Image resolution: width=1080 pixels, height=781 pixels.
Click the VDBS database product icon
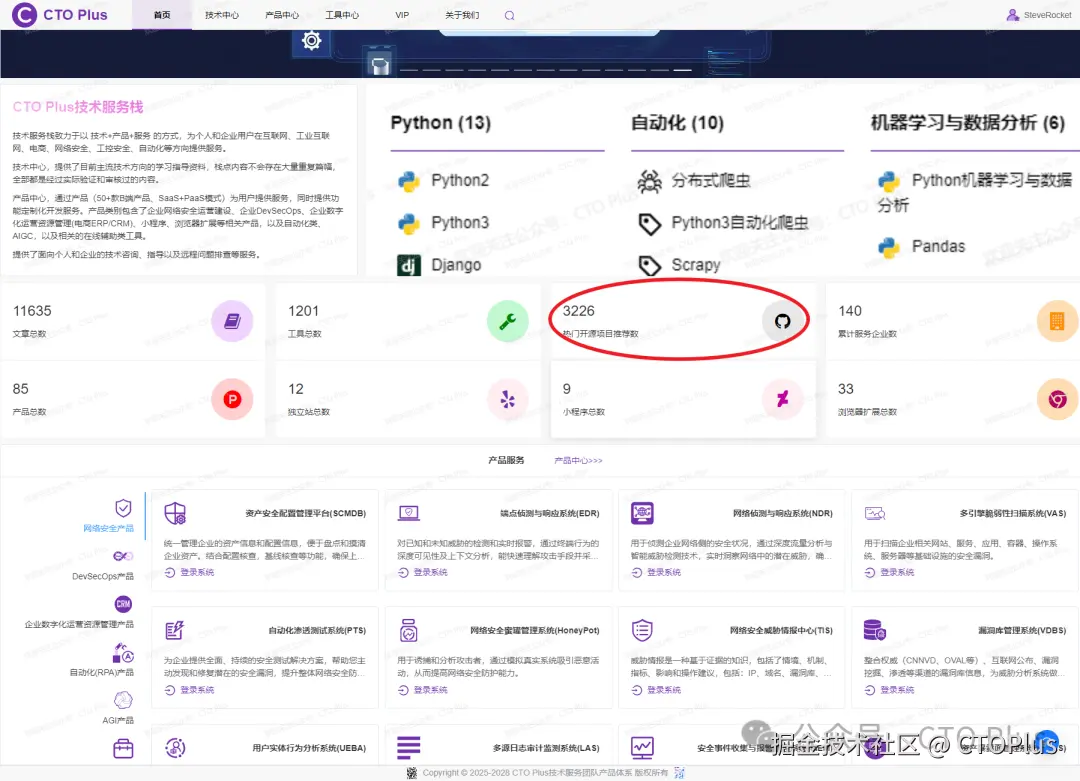875,630
